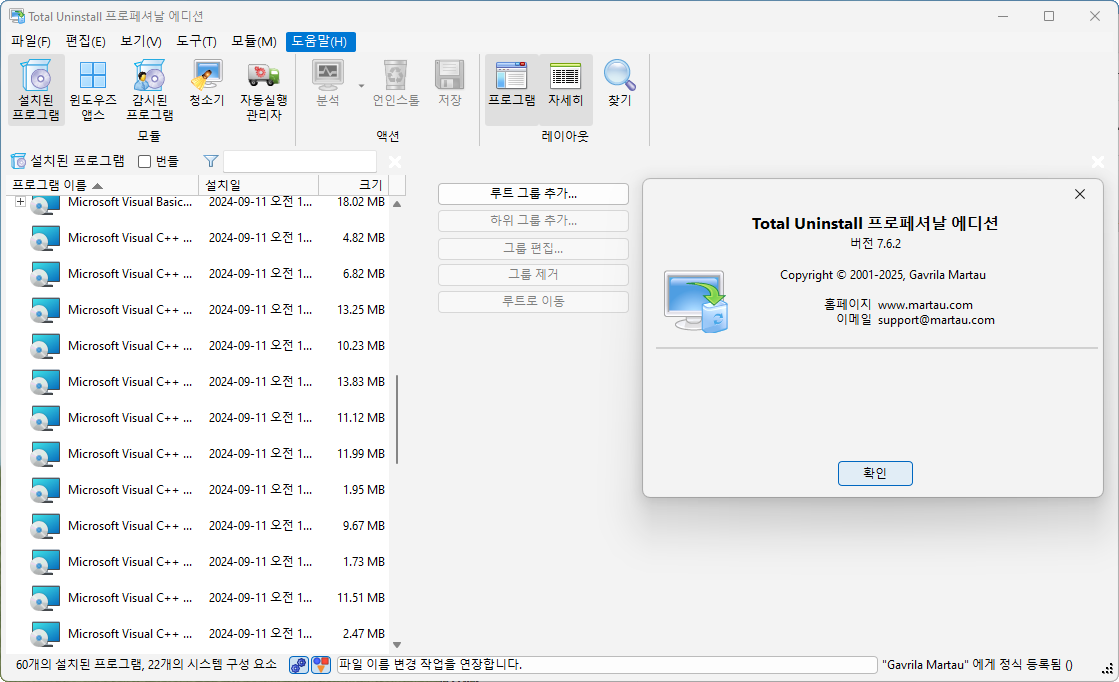Click into the filter search input field
The height and width of the screenshot is (682, 1119).
(x=300, y=162)
